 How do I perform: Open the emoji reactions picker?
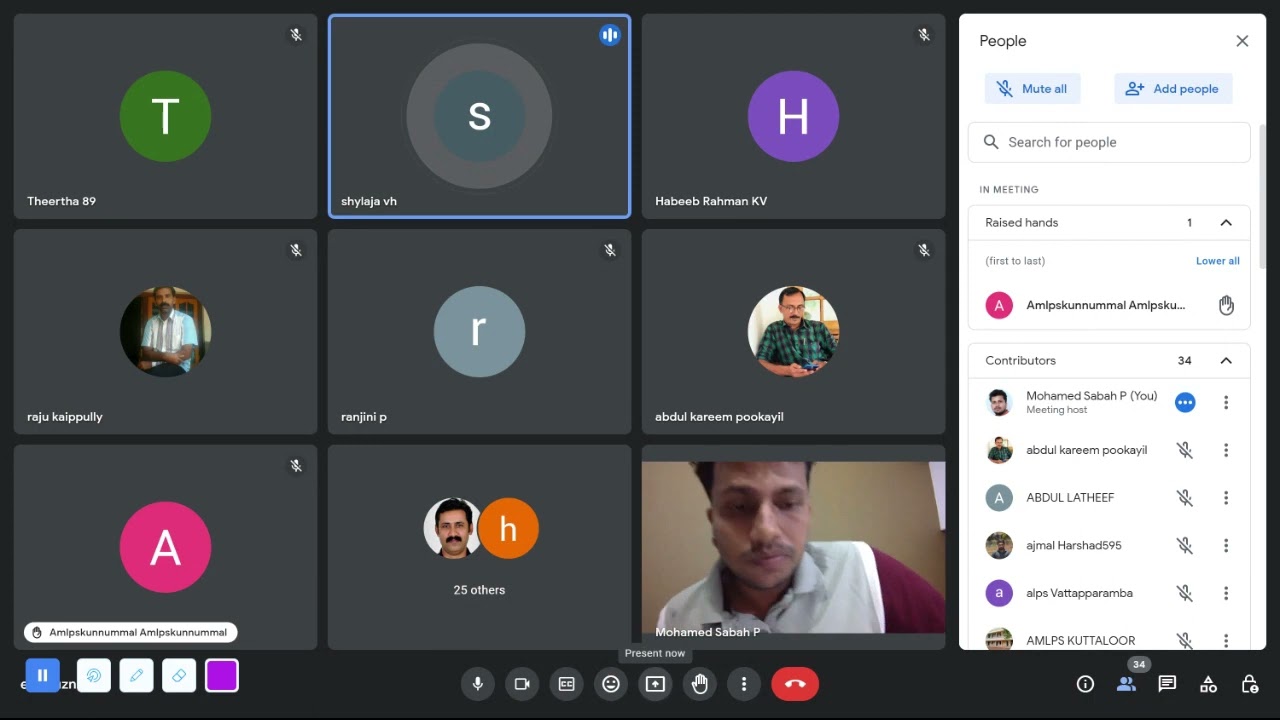click(611, 684)
